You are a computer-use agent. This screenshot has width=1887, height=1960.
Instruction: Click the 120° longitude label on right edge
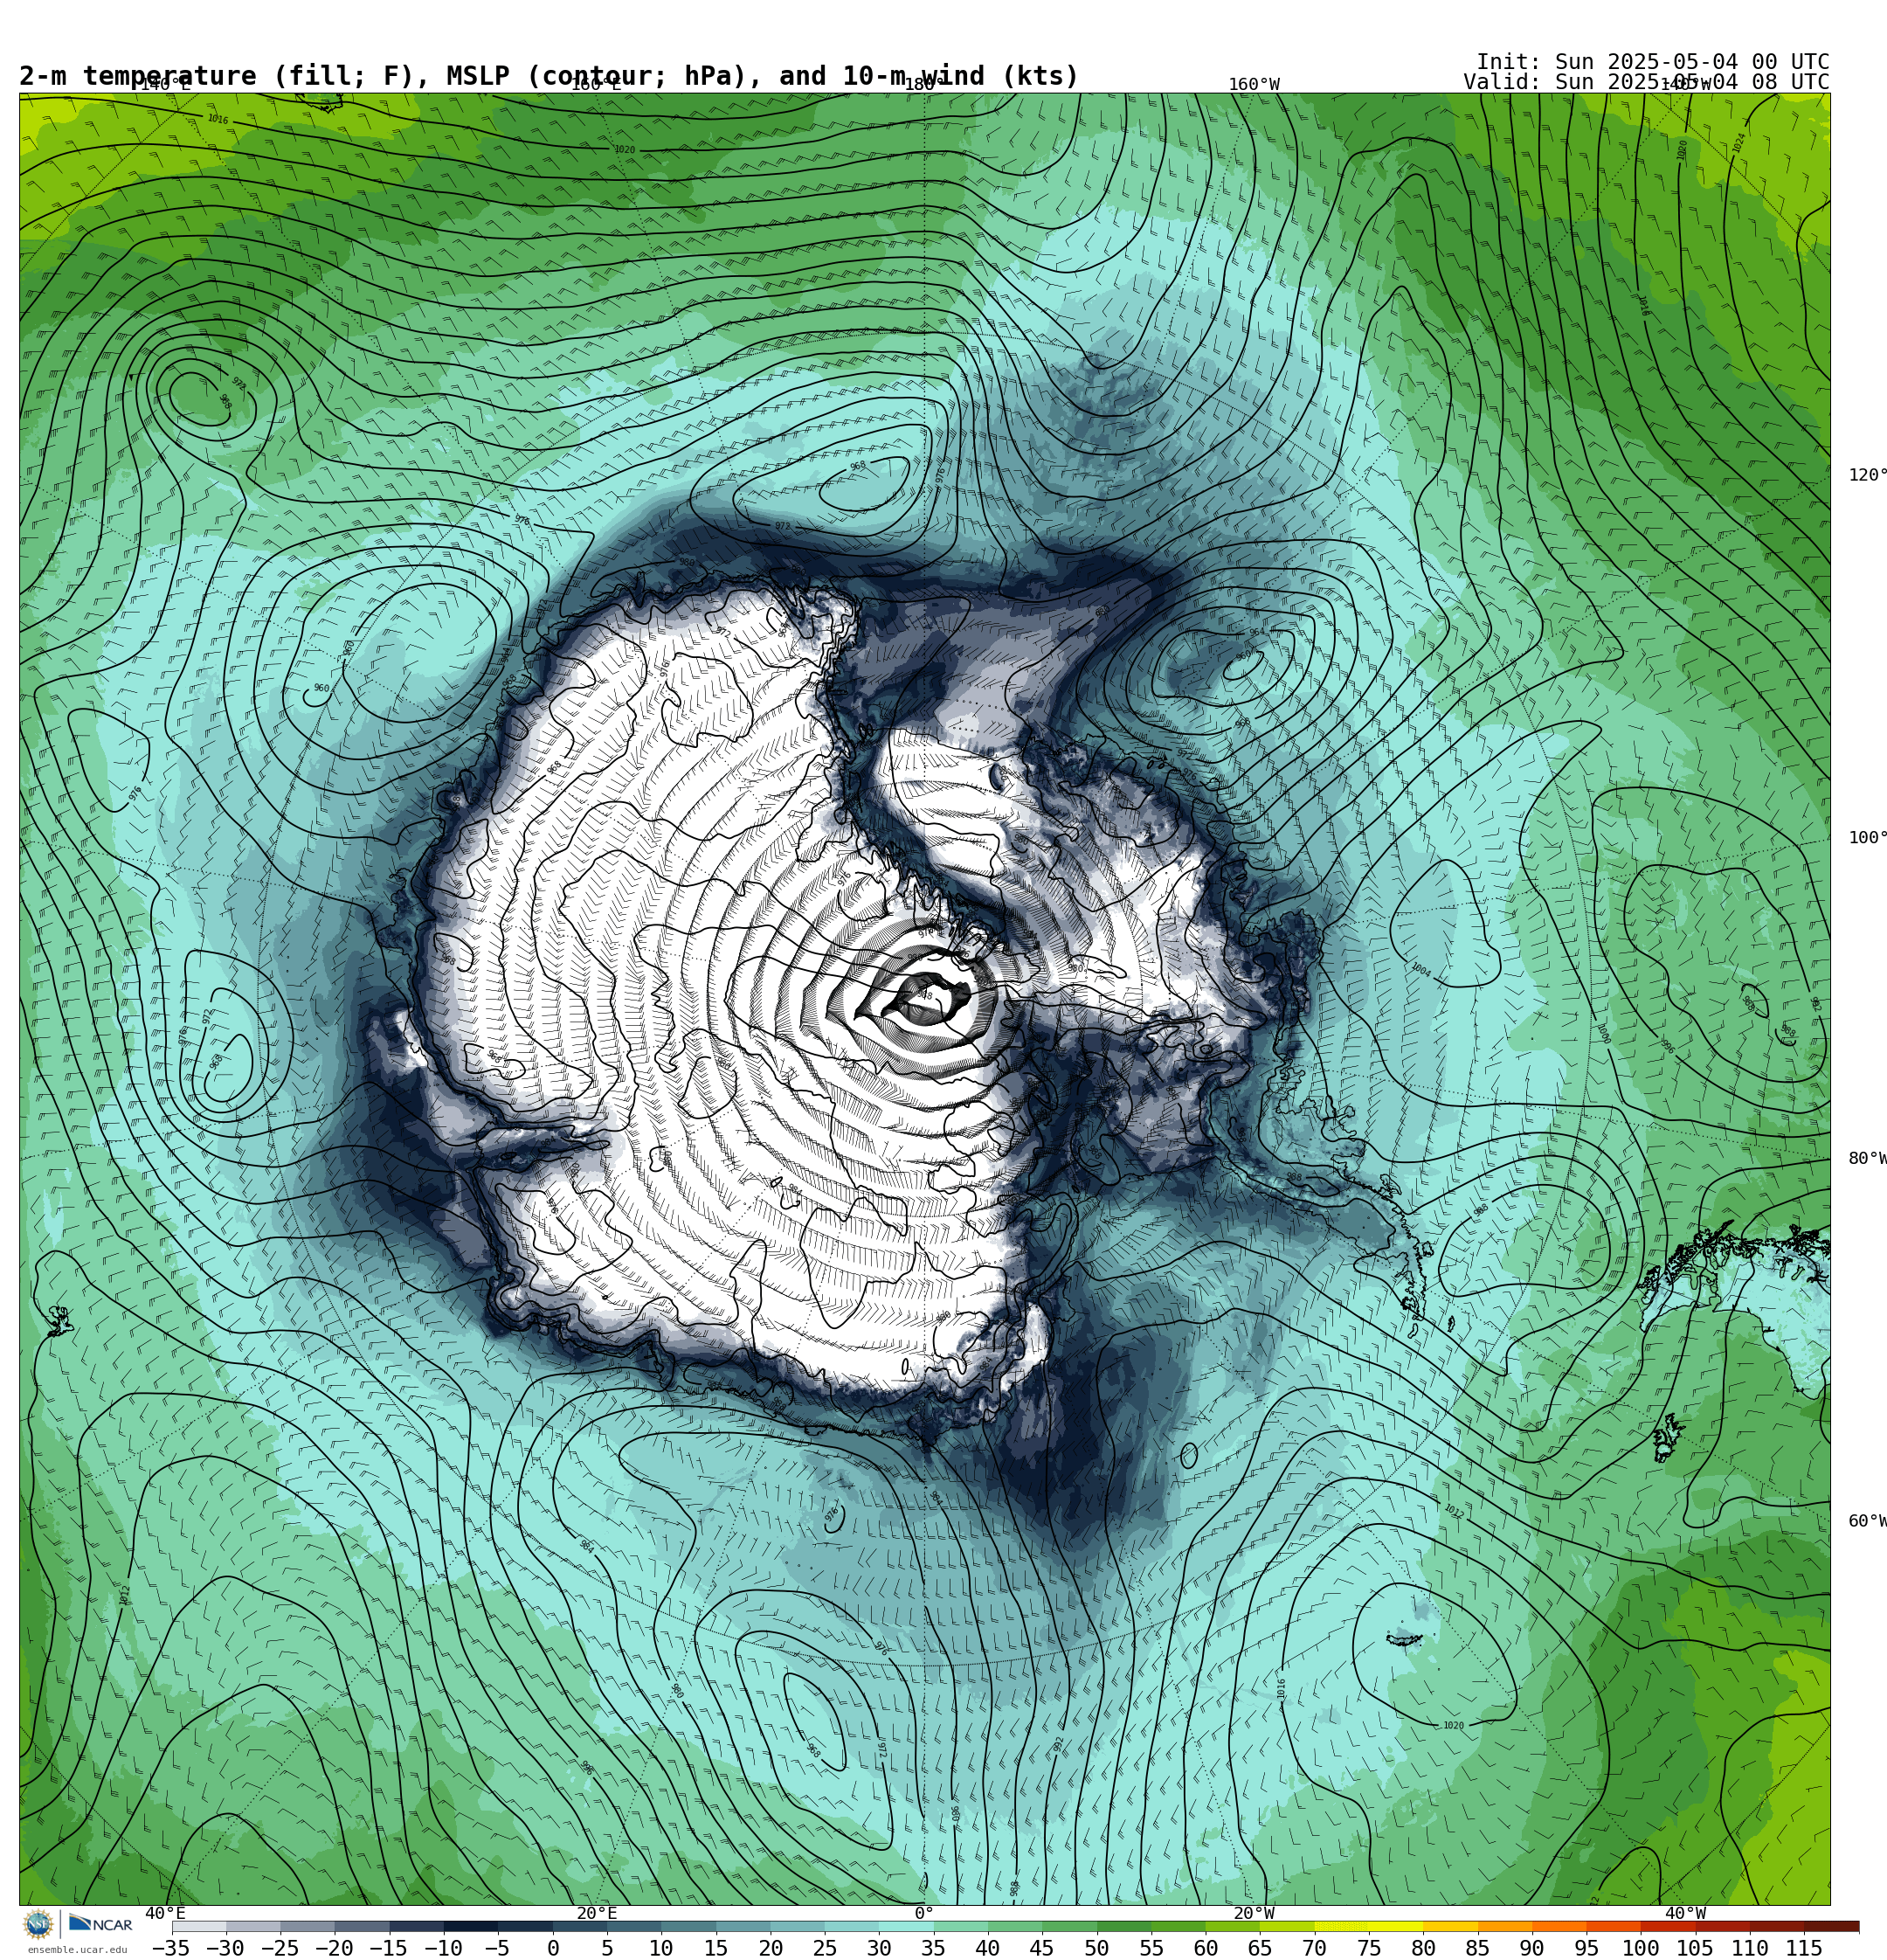(1867, 475)
